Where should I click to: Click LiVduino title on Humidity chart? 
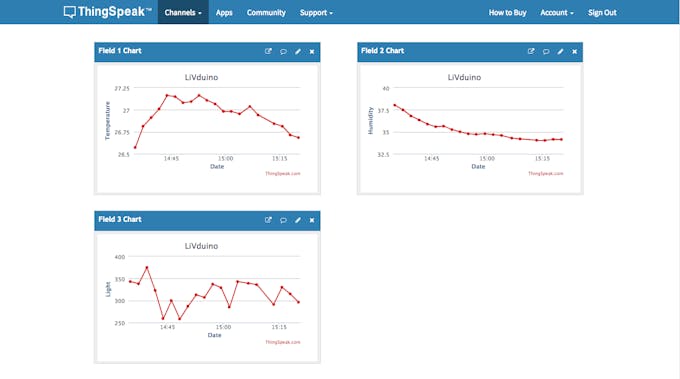(464, 77)
